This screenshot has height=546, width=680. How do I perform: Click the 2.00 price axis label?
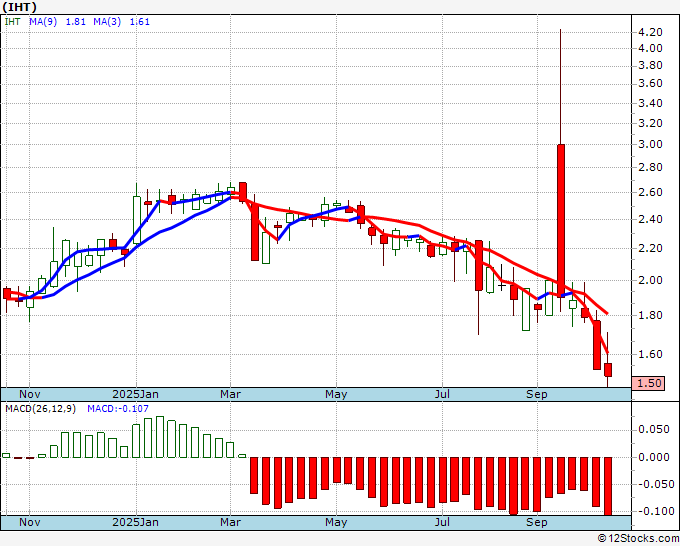651,280
